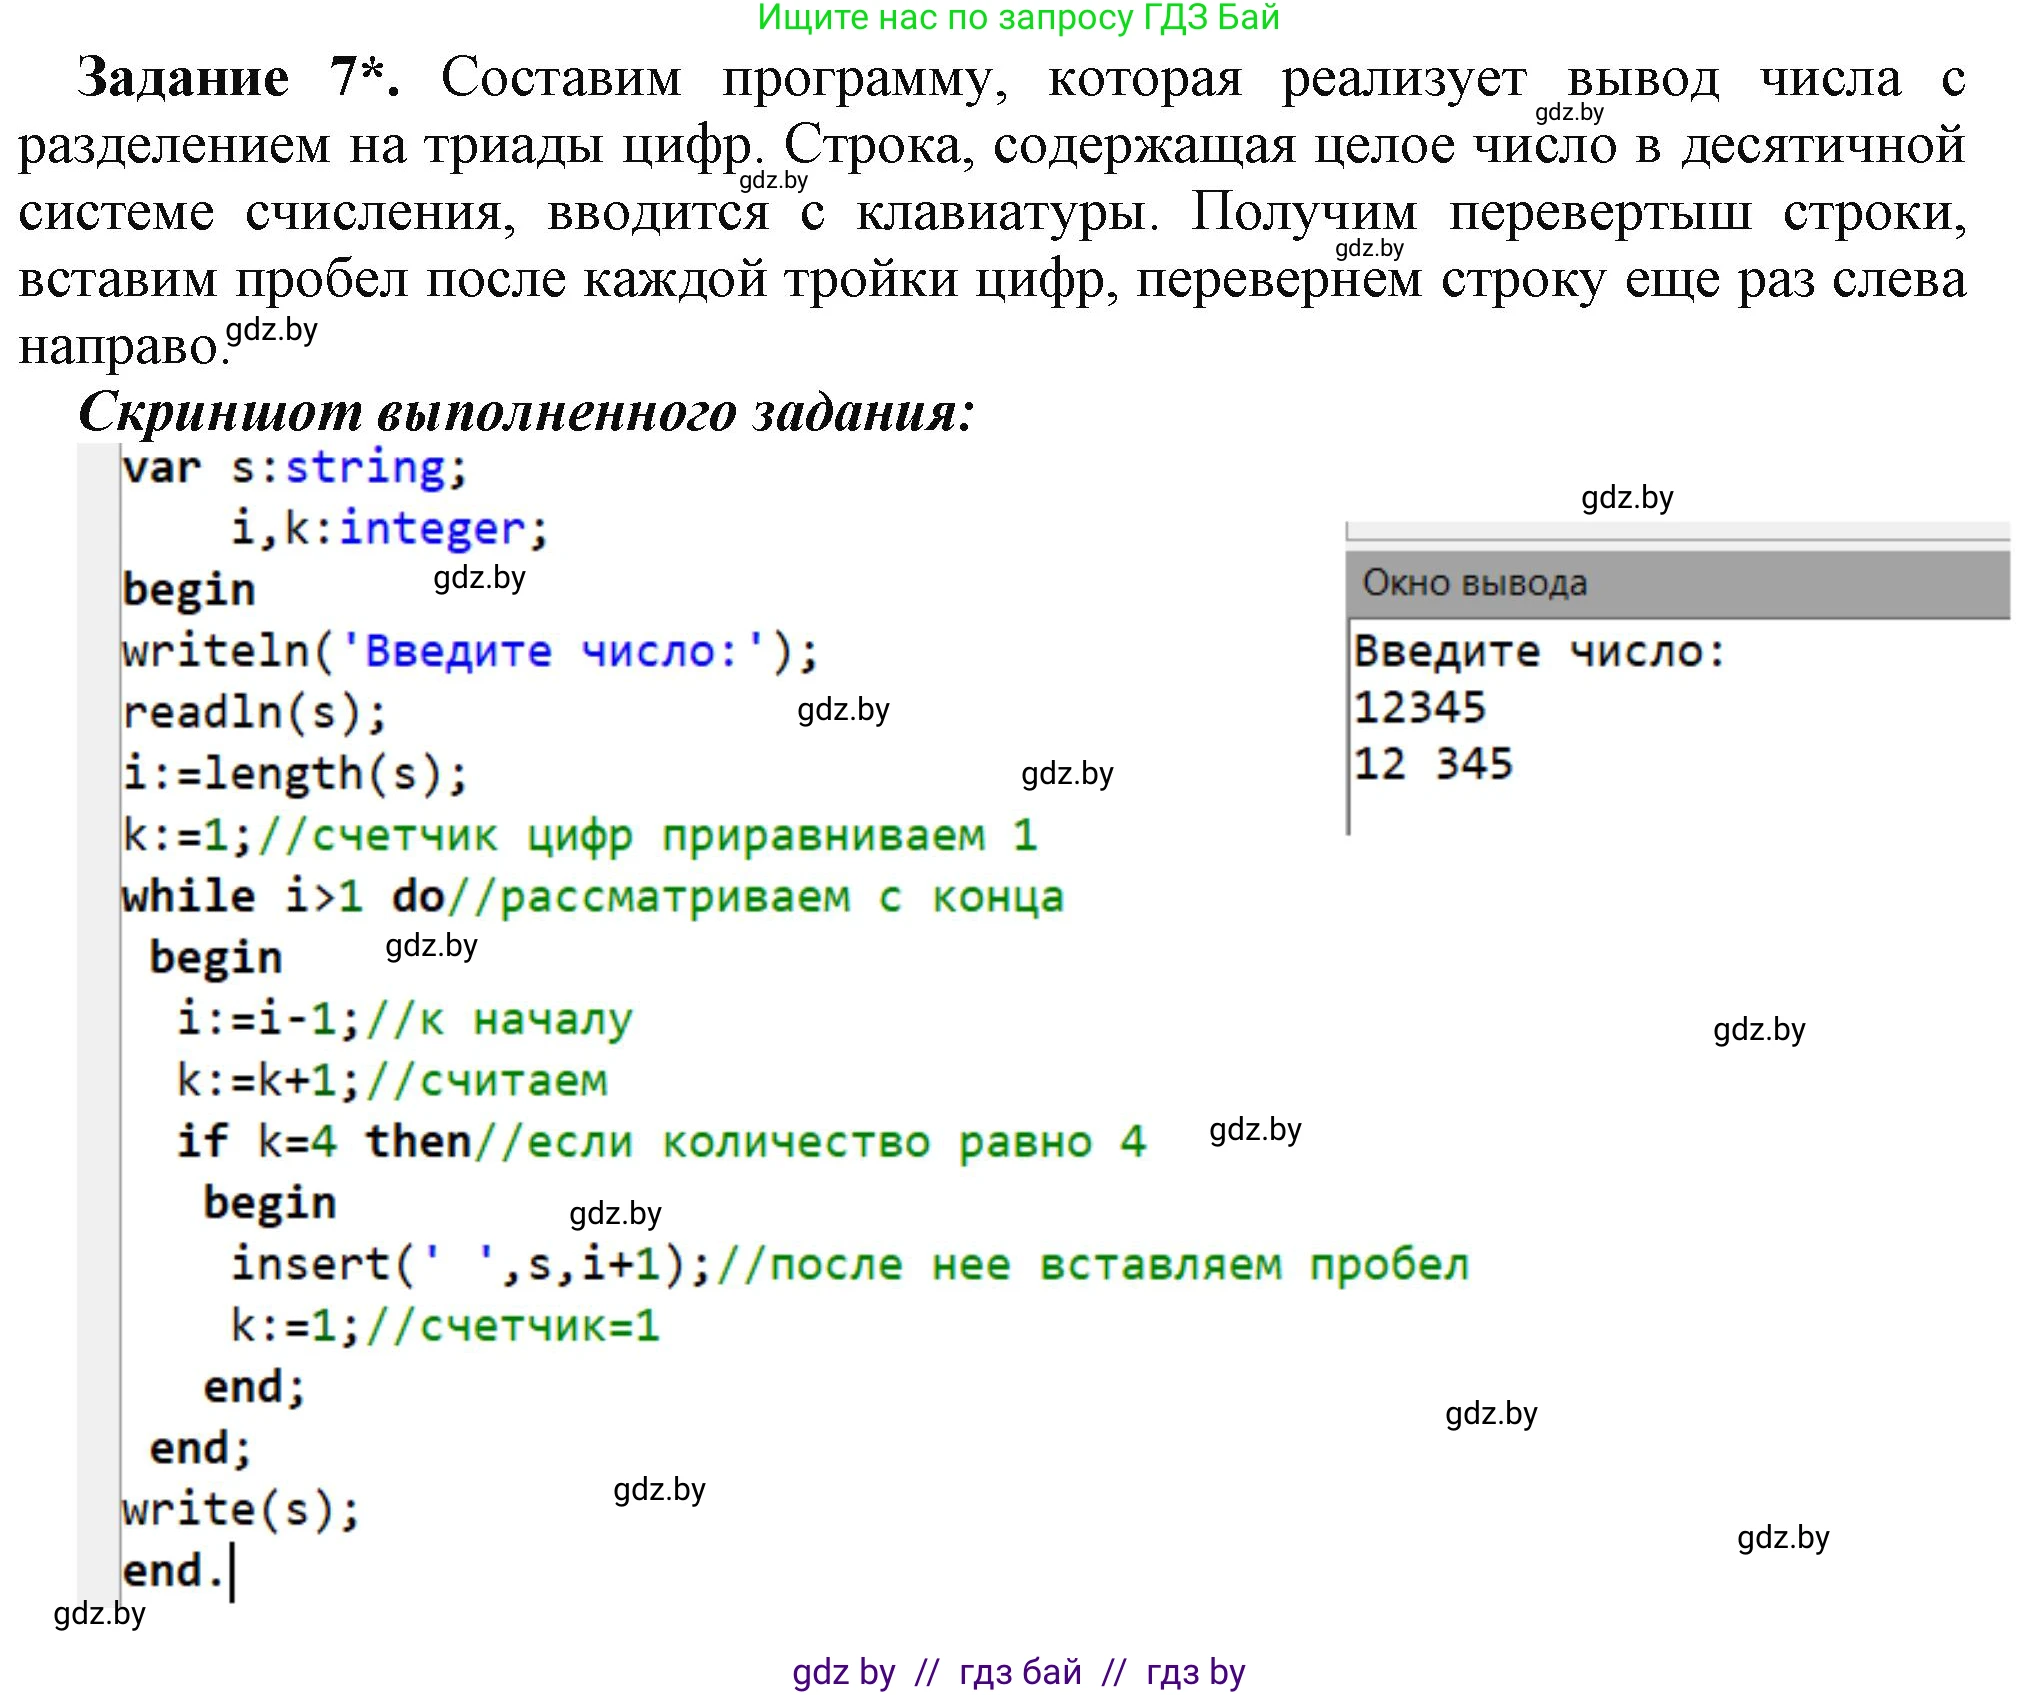Screen dimensions: 2040x1695
Task: Click the 'k:=1;//счетчик=1' line
Action: (444, 1326)
